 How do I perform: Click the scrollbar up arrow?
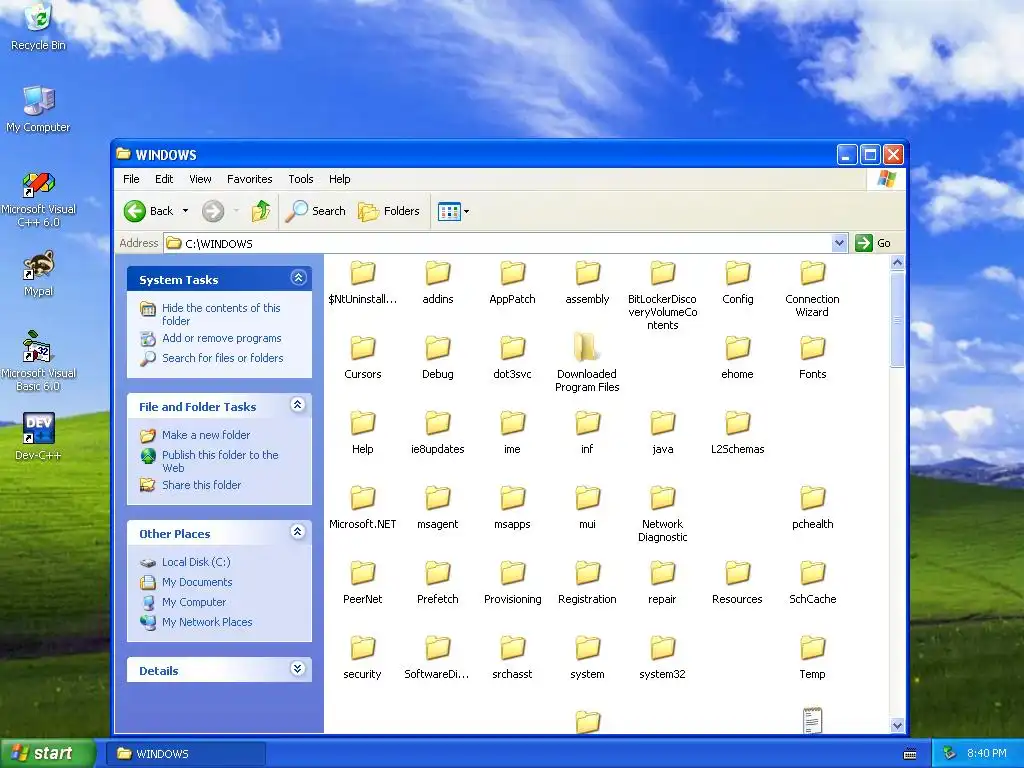click(897, 263)
